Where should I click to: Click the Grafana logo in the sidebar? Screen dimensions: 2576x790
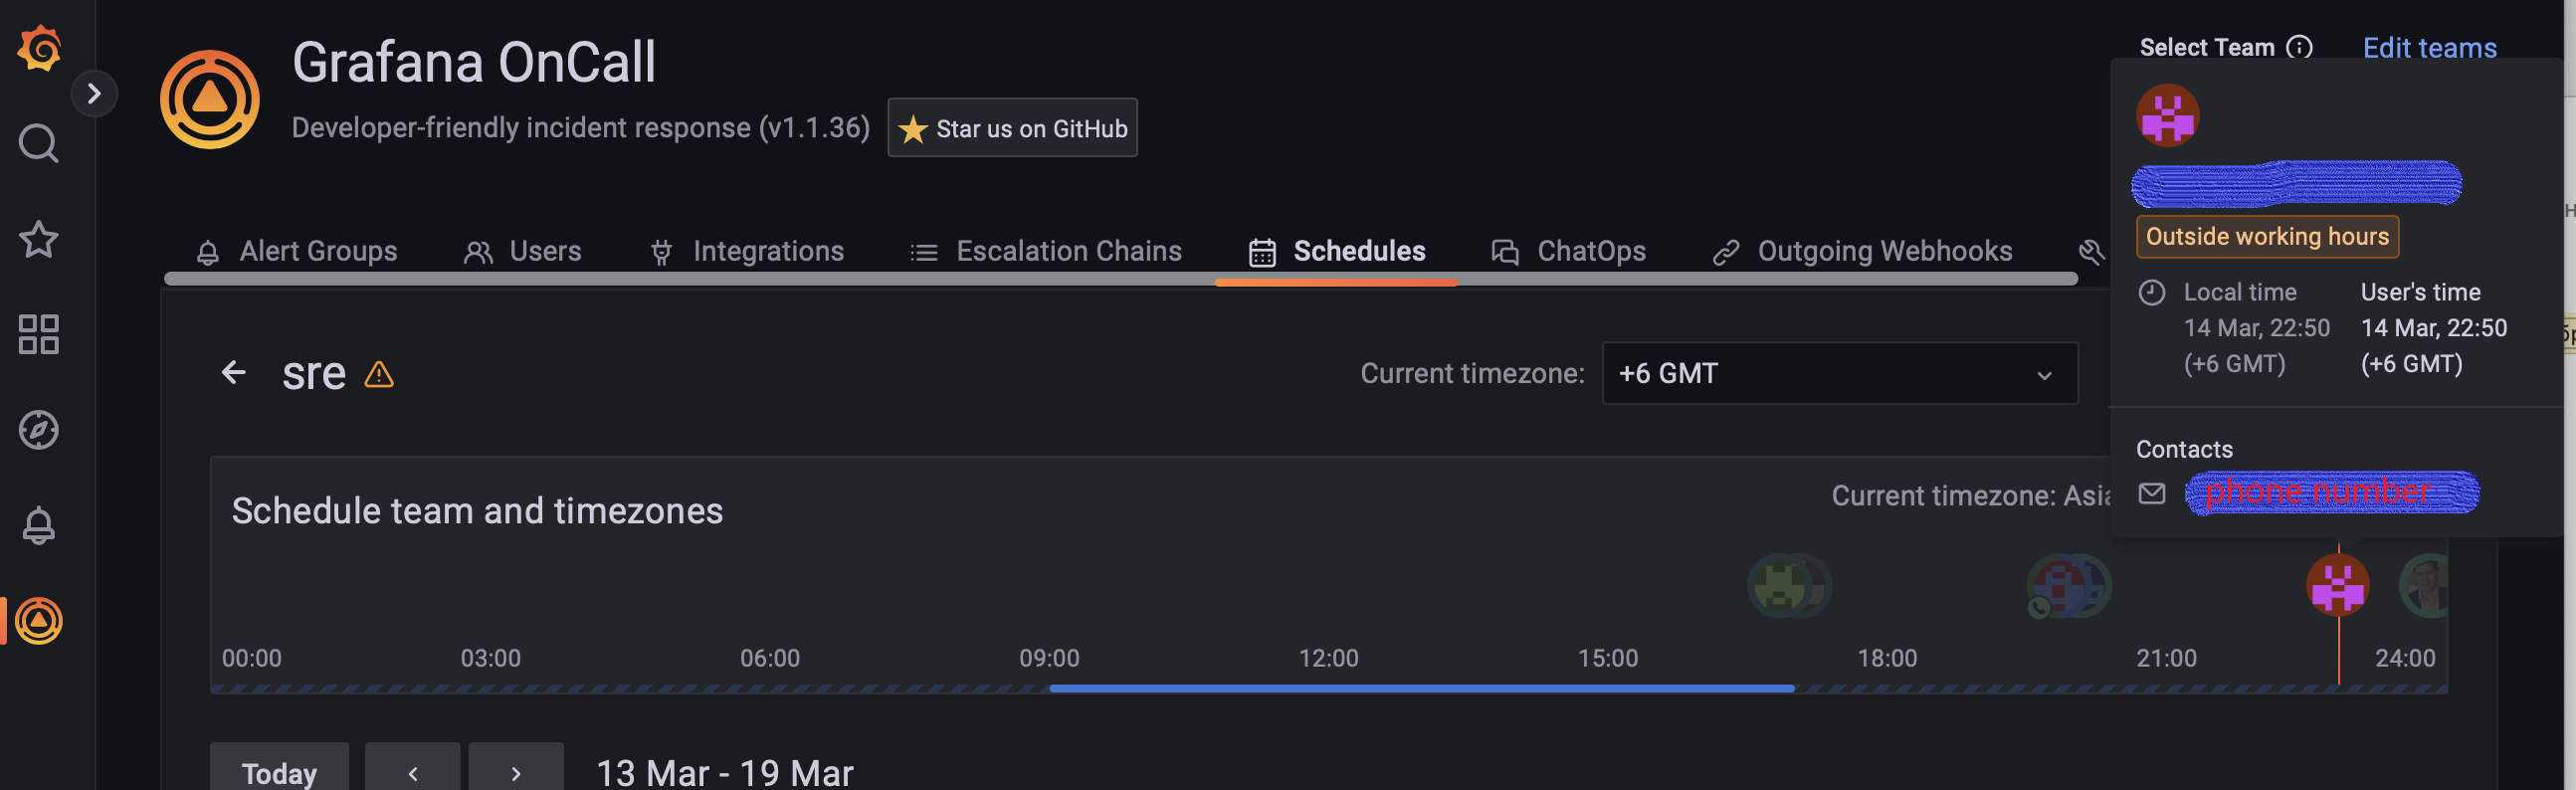38,46
